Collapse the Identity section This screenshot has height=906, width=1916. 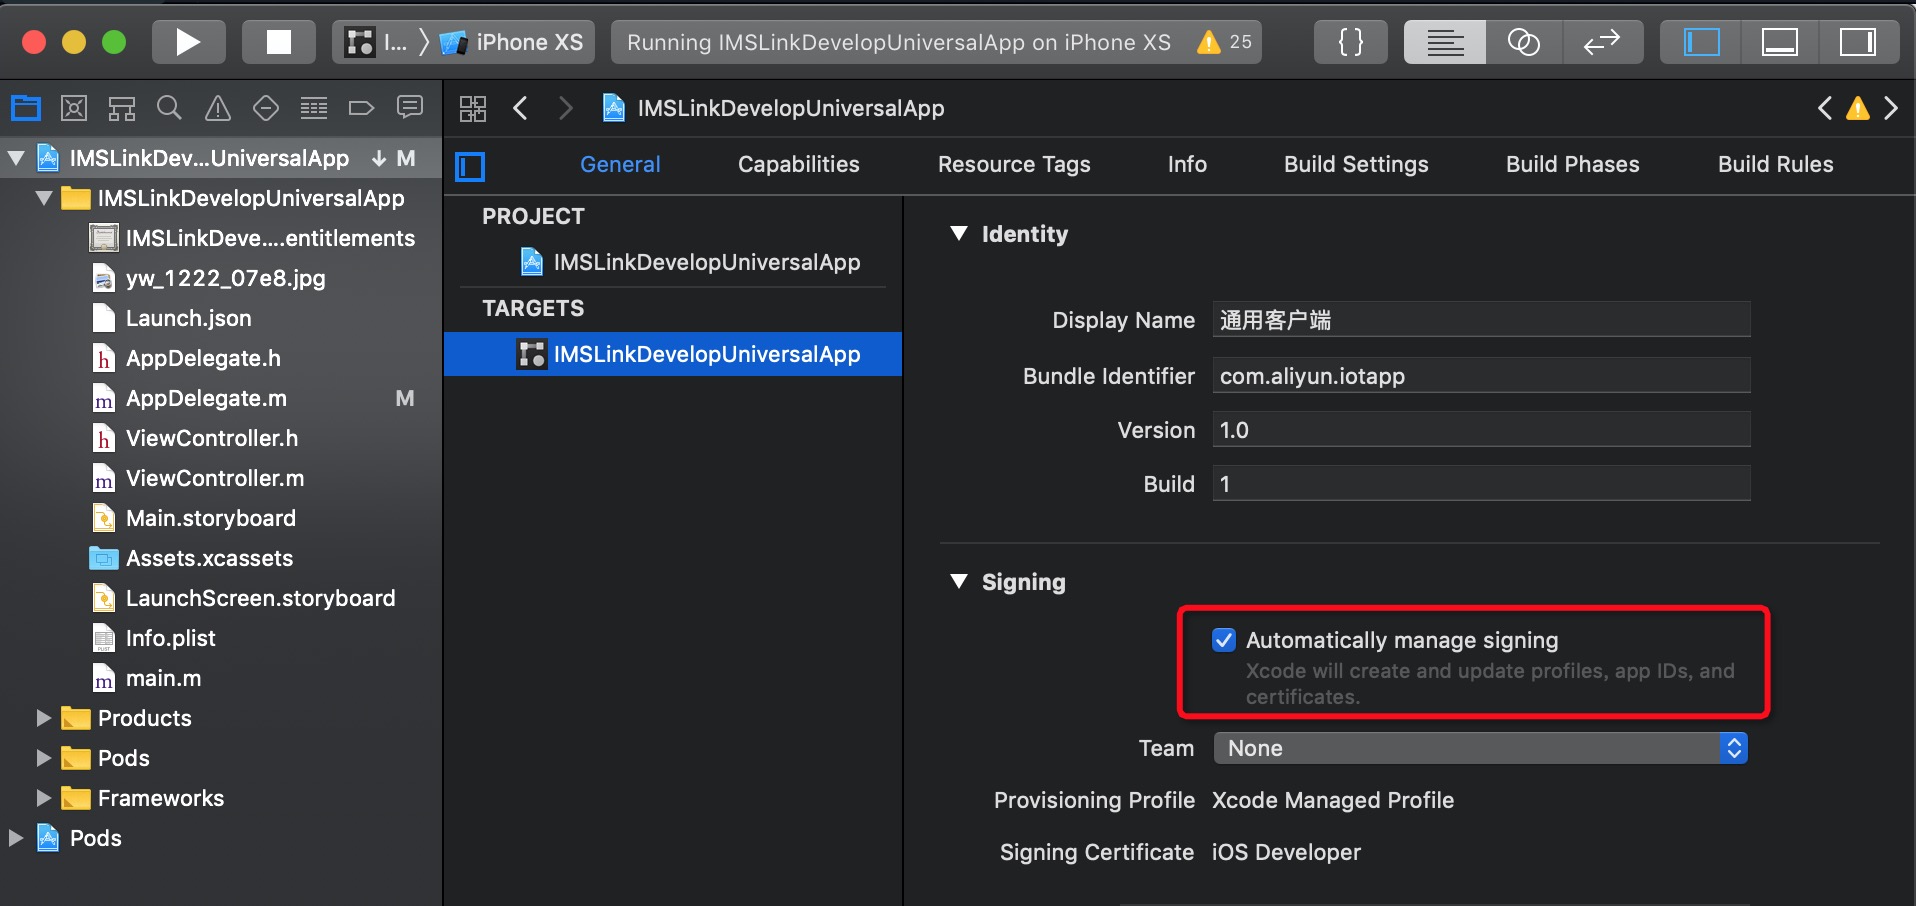coord(959,233)
